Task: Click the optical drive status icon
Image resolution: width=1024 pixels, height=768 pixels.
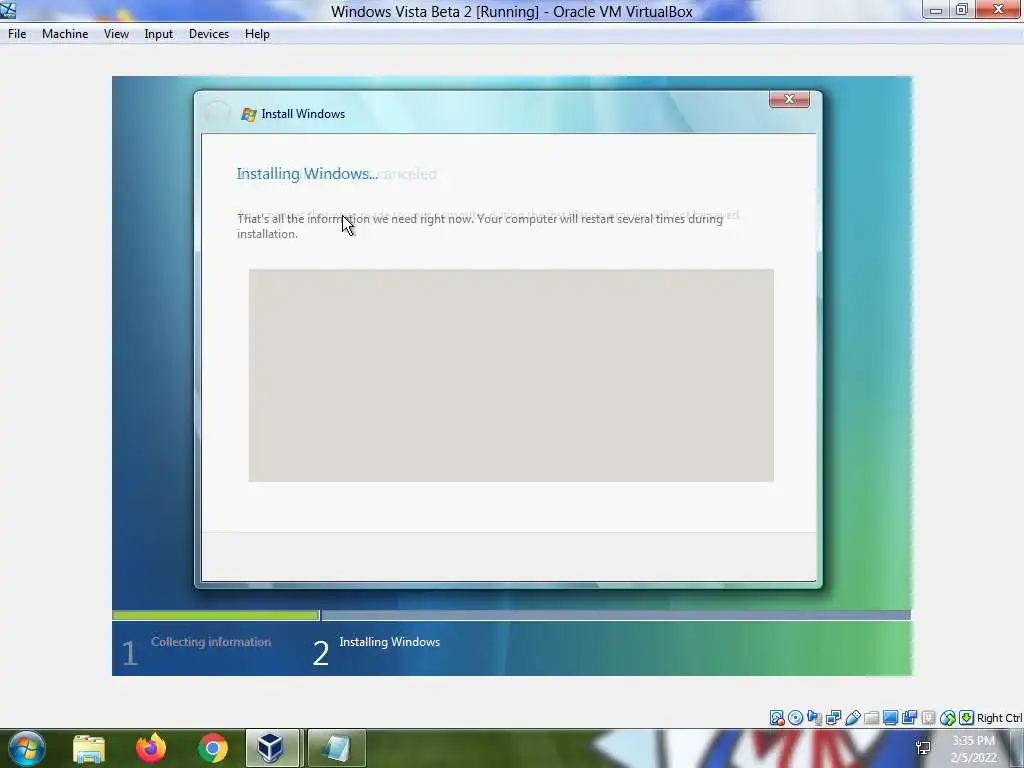Action: [795, 718]
